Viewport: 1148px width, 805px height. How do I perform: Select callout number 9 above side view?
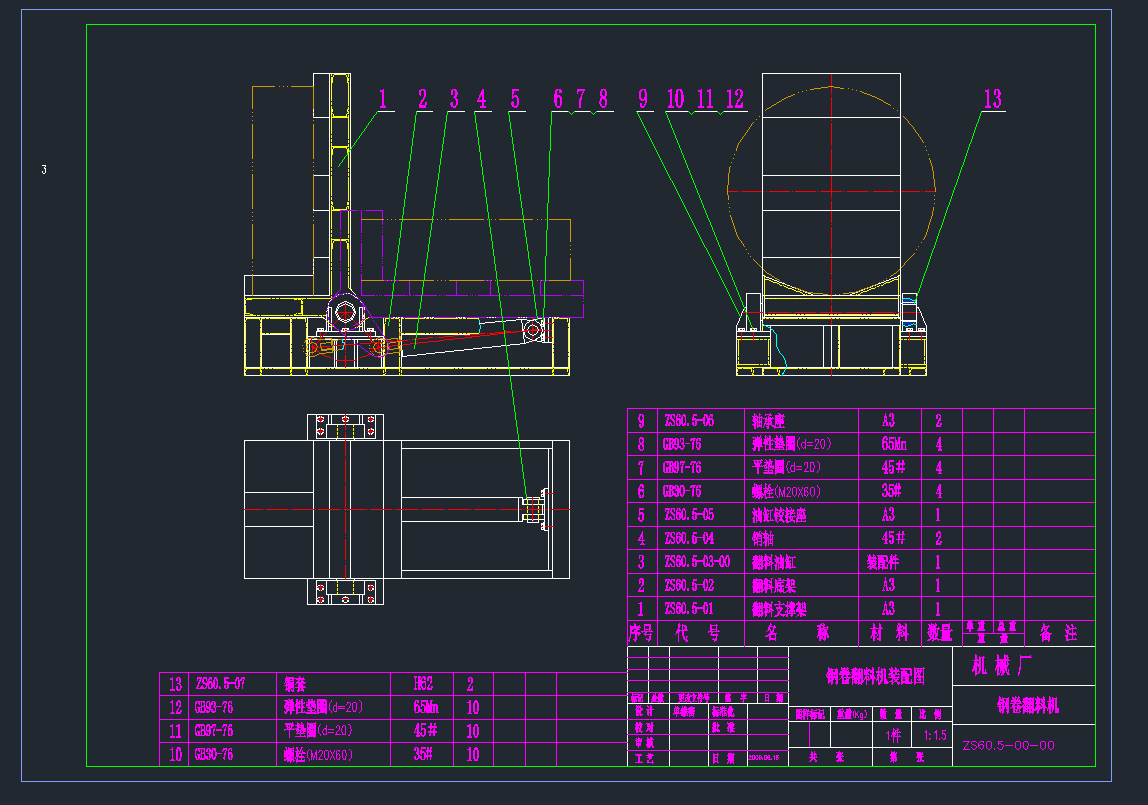coord(643,99)
